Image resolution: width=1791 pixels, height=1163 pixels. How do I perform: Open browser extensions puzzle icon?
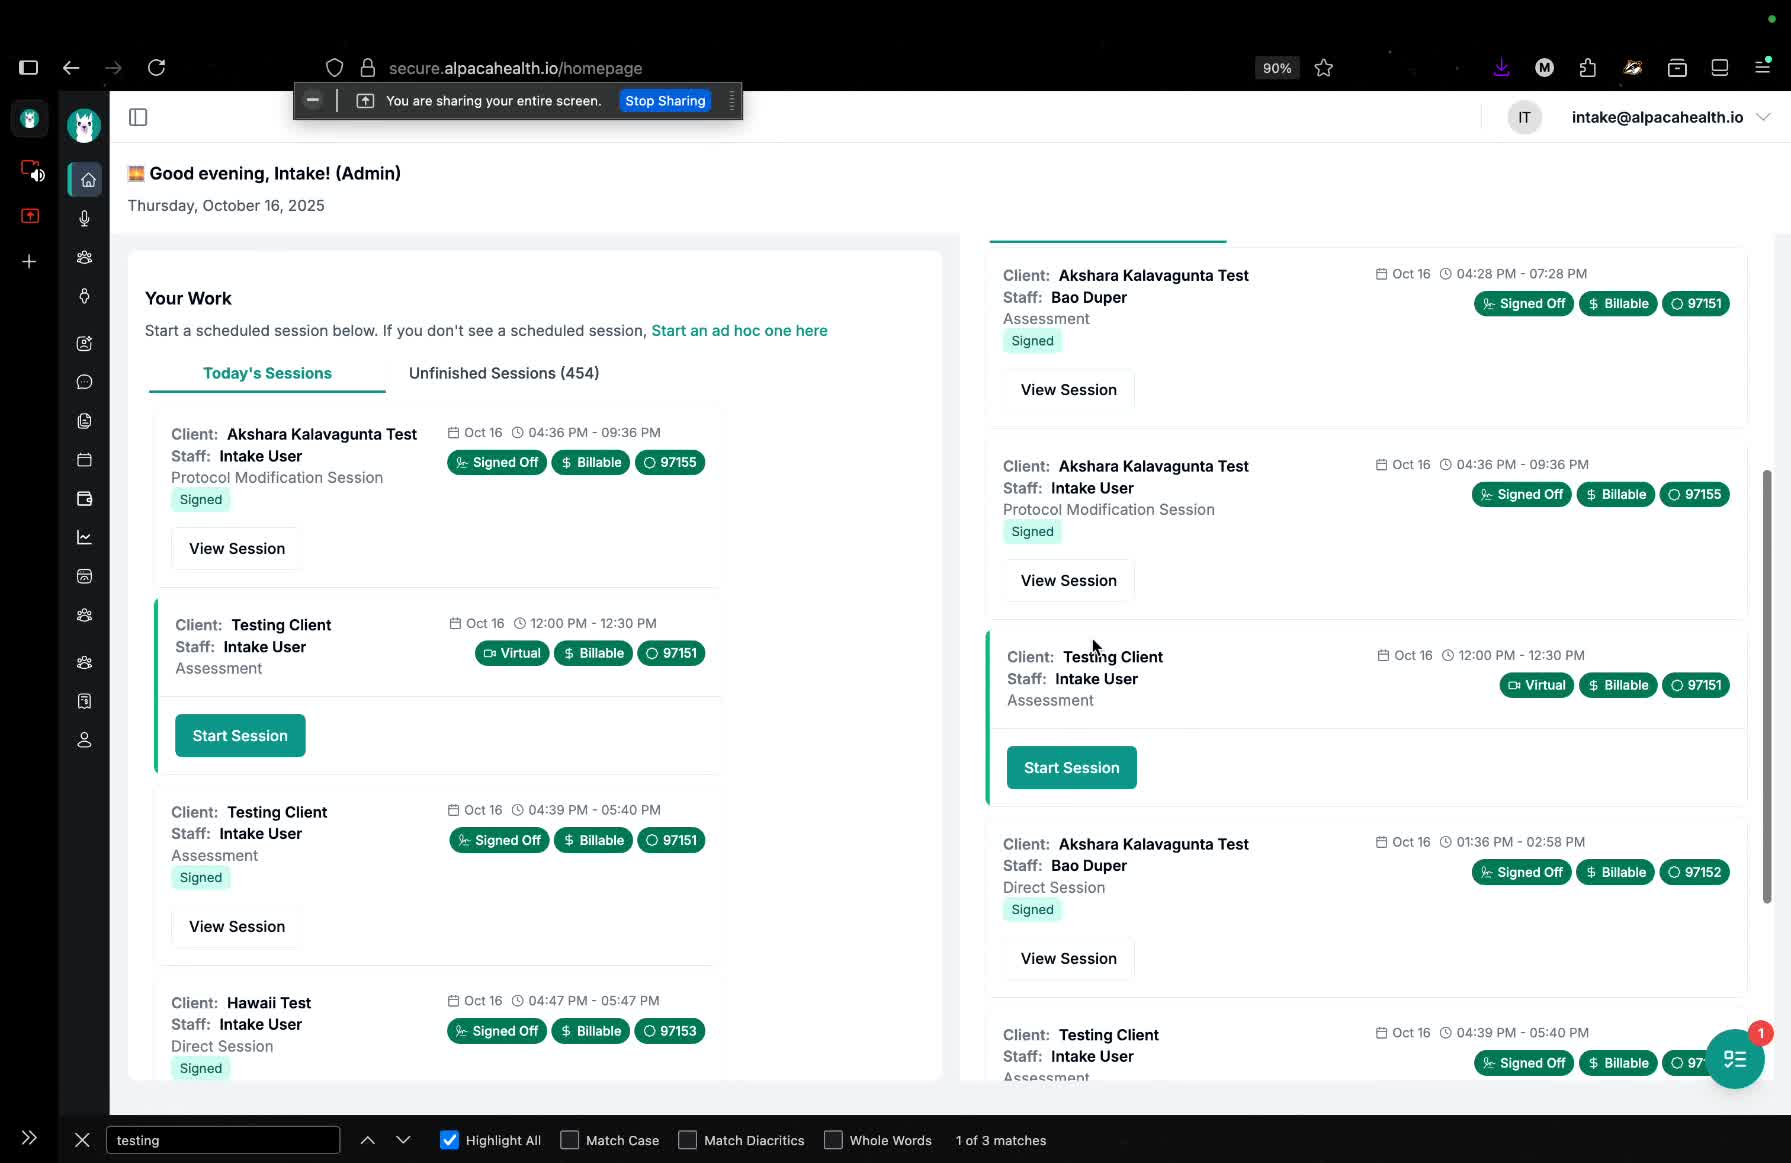tap(1588, 68)
